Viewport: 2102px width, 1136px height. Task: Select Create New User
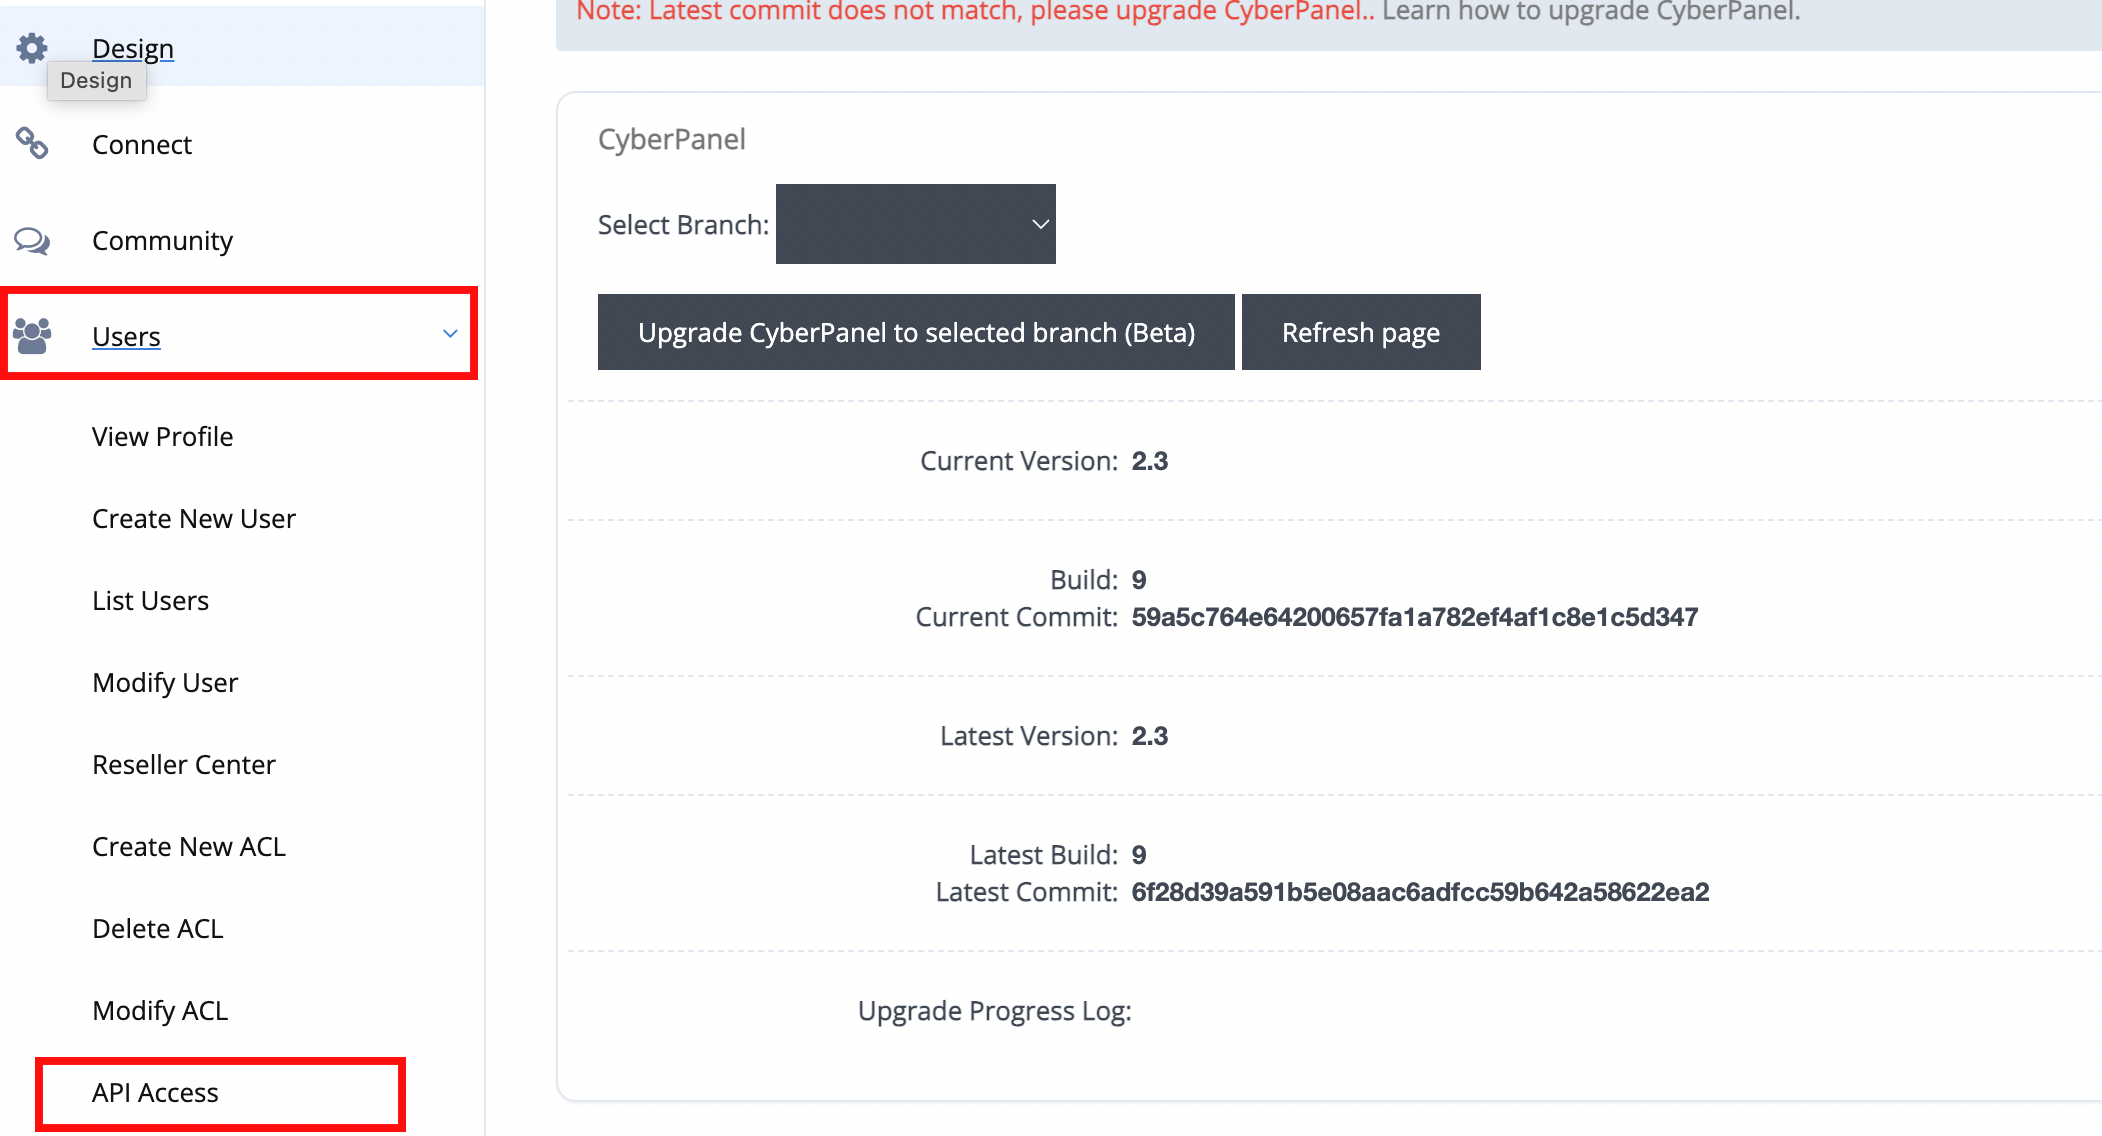[194, 518]
